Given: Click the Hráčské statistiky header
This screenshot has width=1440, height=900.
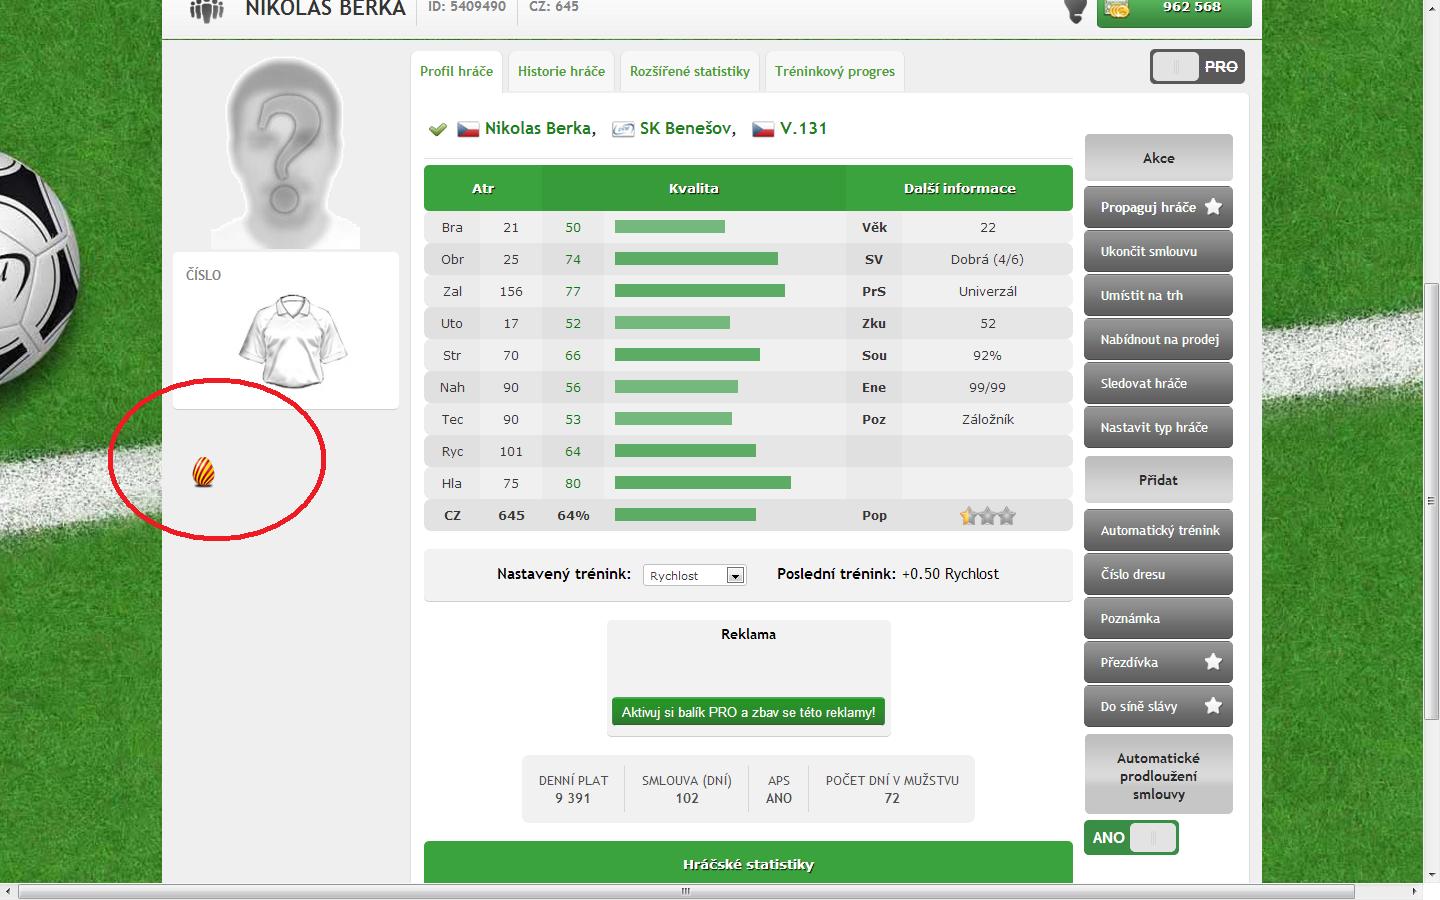Looking at the screenshot, I should click(748, 864).
